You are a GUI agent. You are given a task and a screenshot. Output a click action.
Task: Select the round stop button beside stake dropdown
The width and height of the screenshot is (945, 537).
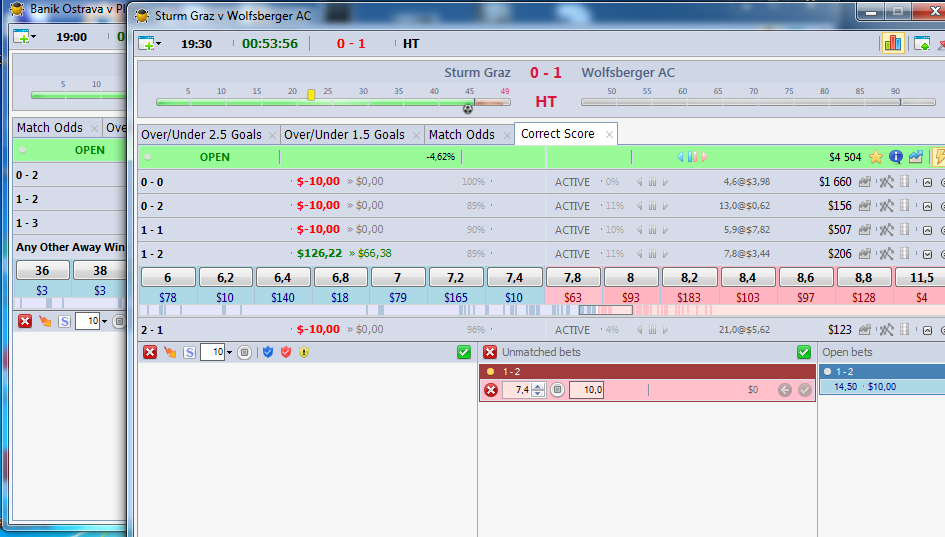(x=244, y=353)
